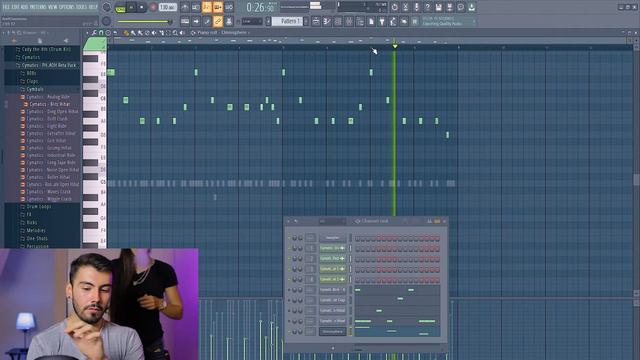Click the metronome icon

[x=185, y=7]
